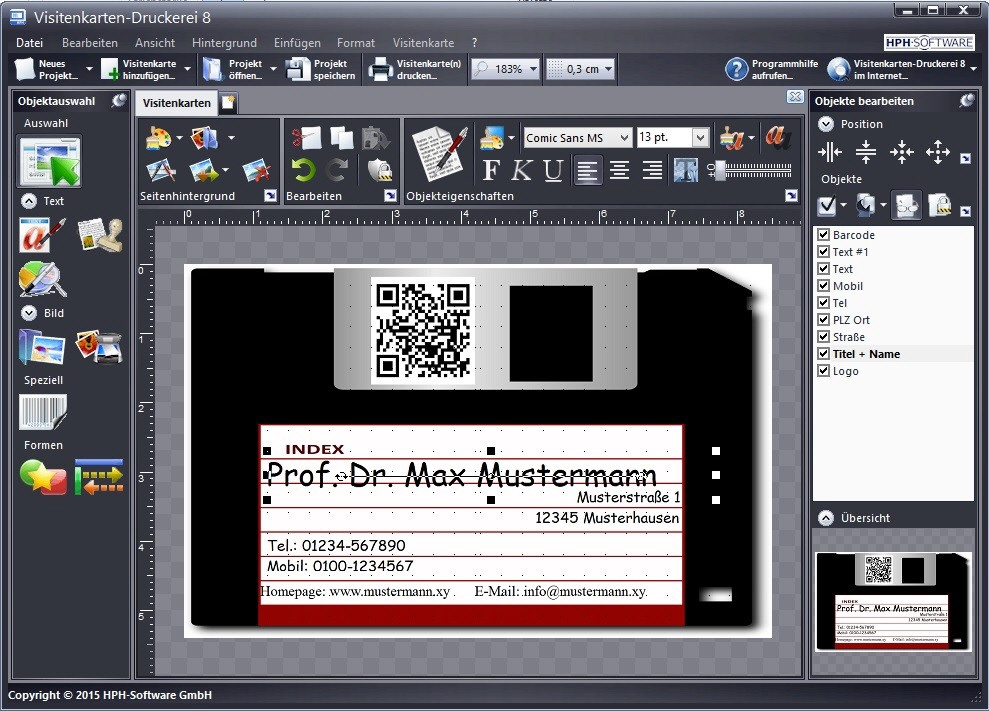
Task: Open the Ansicht menu
Action: tap(155, 43)
